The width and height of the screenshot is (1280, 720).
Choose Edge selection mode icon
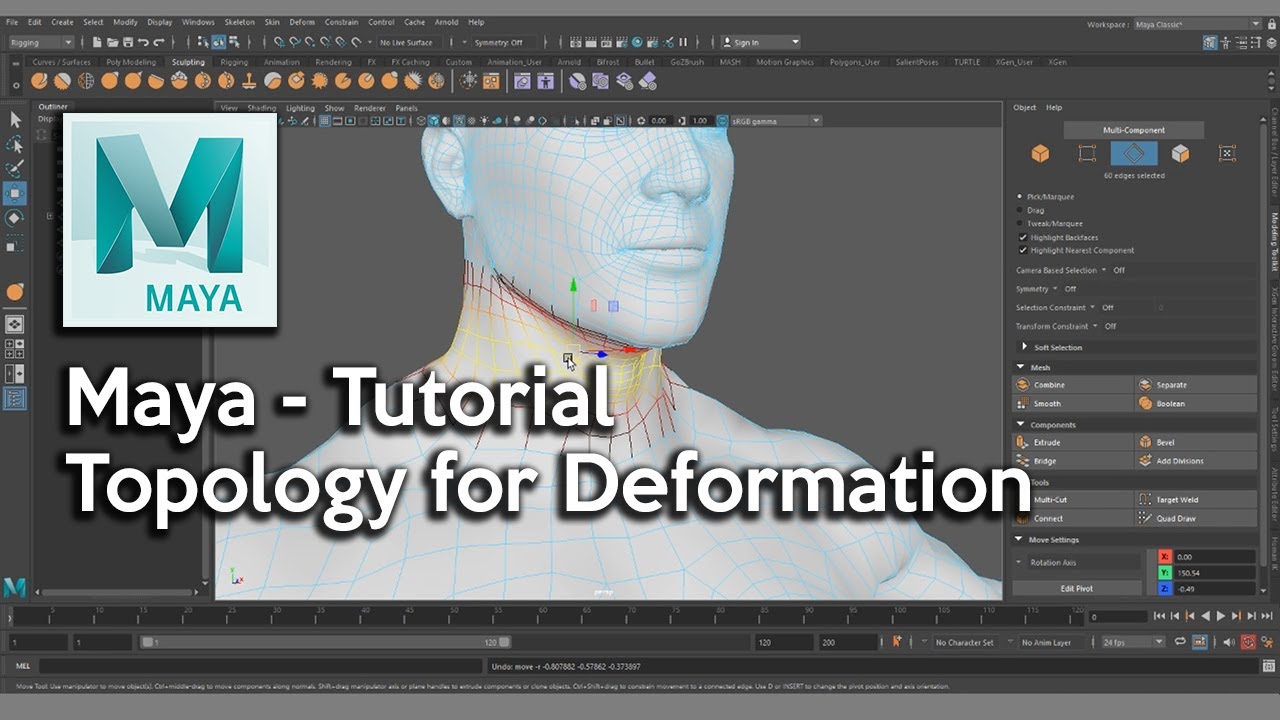(1134, 153)
